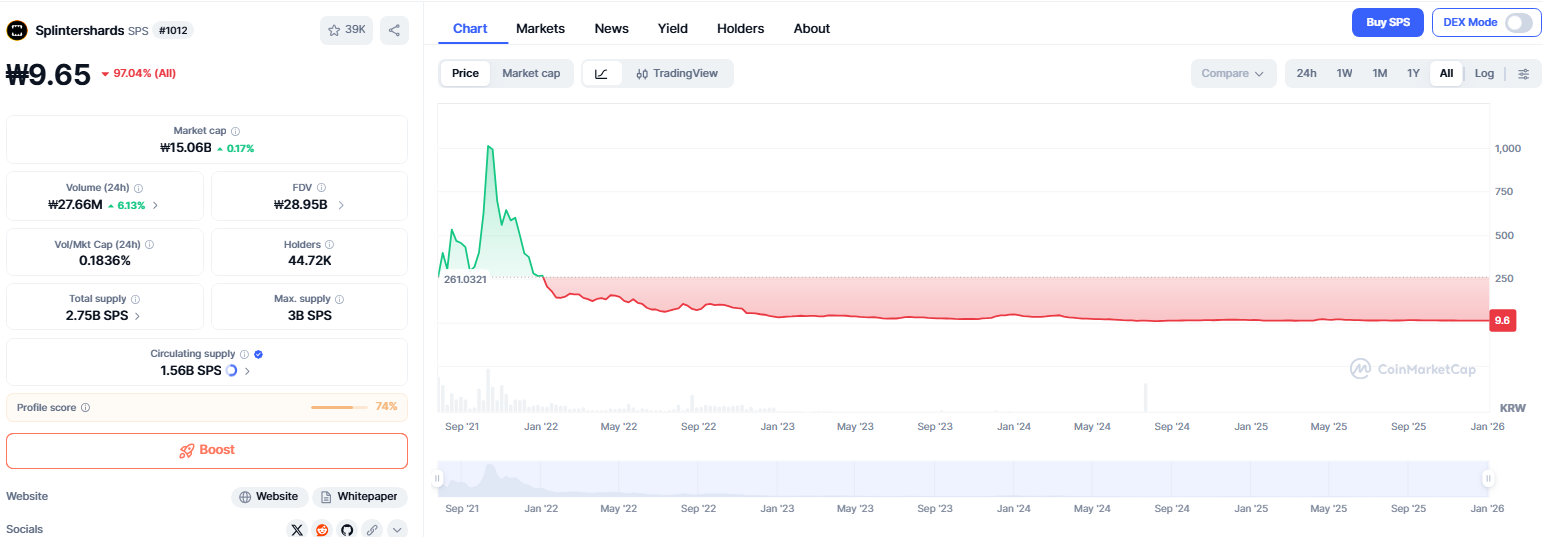Set chart range to 1W
1543x537 pixels.
coord(1344,73)
